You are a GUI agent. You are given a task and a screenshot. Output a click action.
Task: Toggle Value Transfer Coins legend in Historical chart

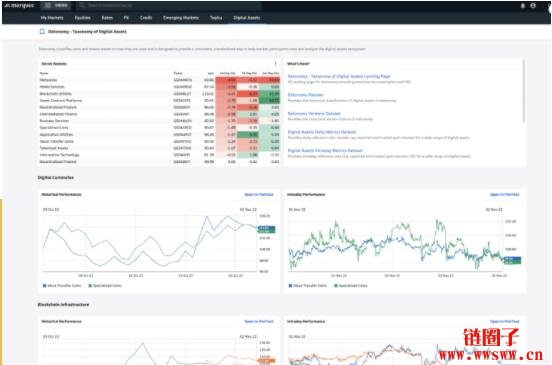tap(62, 285)
